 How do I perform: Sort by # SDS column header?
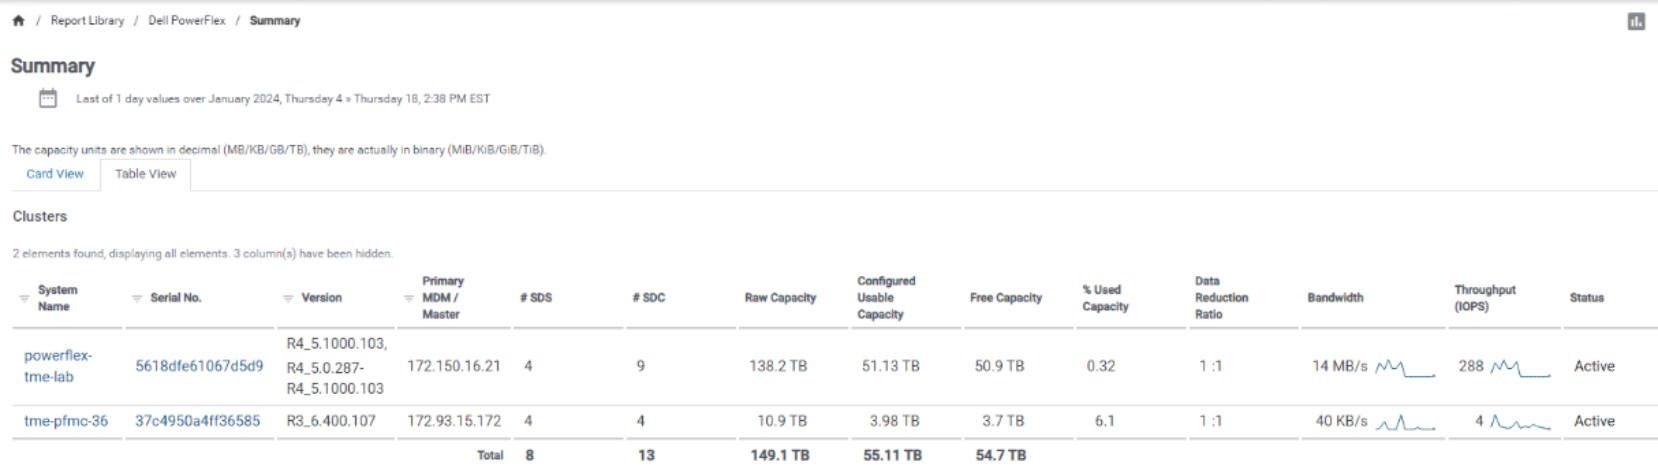(x=536, y=298)
